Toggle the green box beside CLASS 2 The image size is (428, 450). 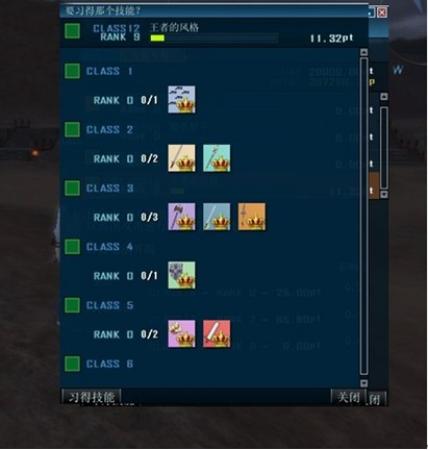pyautogui.click(x=72, y=130)
